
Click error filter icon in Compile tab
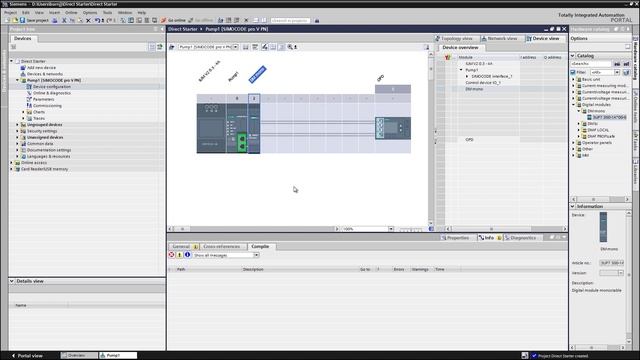pos(172,255)
